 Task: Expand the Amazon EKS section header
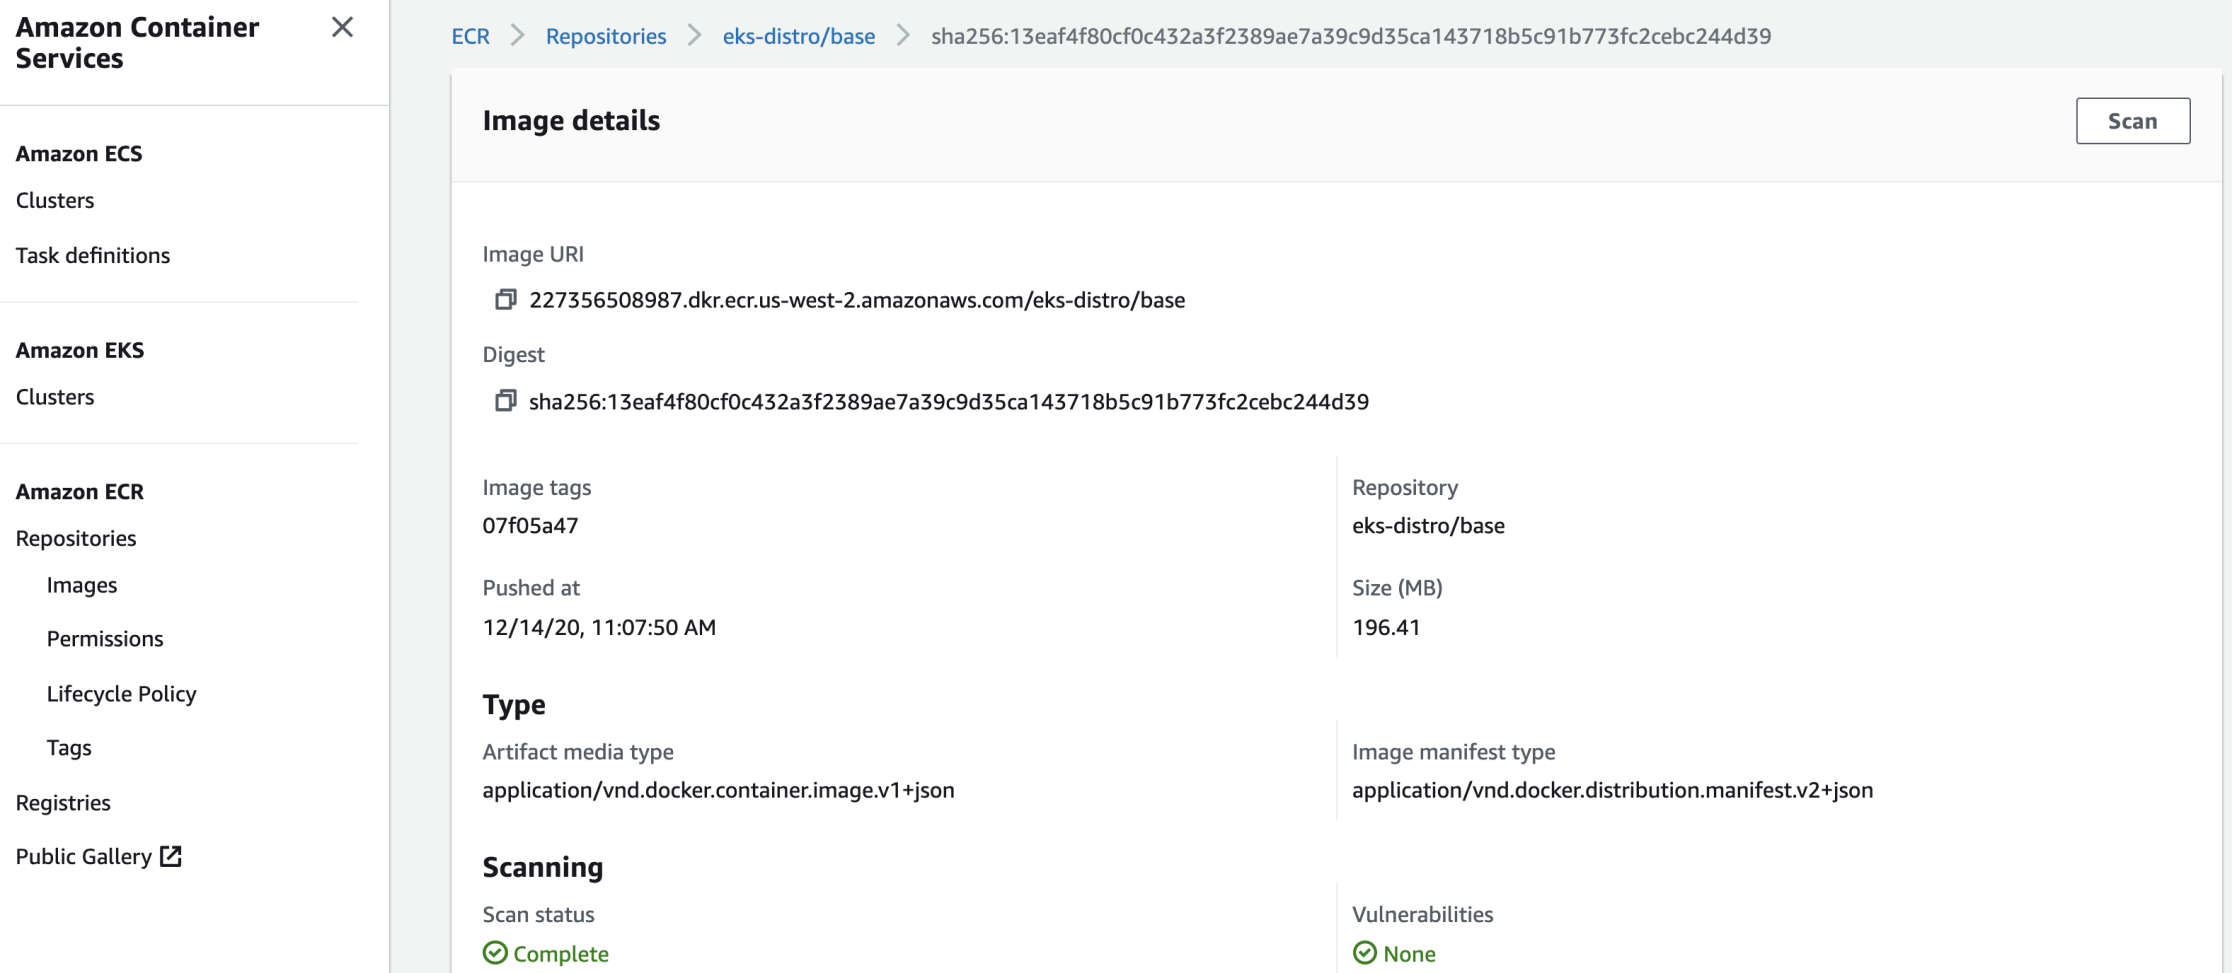point(79,350)
